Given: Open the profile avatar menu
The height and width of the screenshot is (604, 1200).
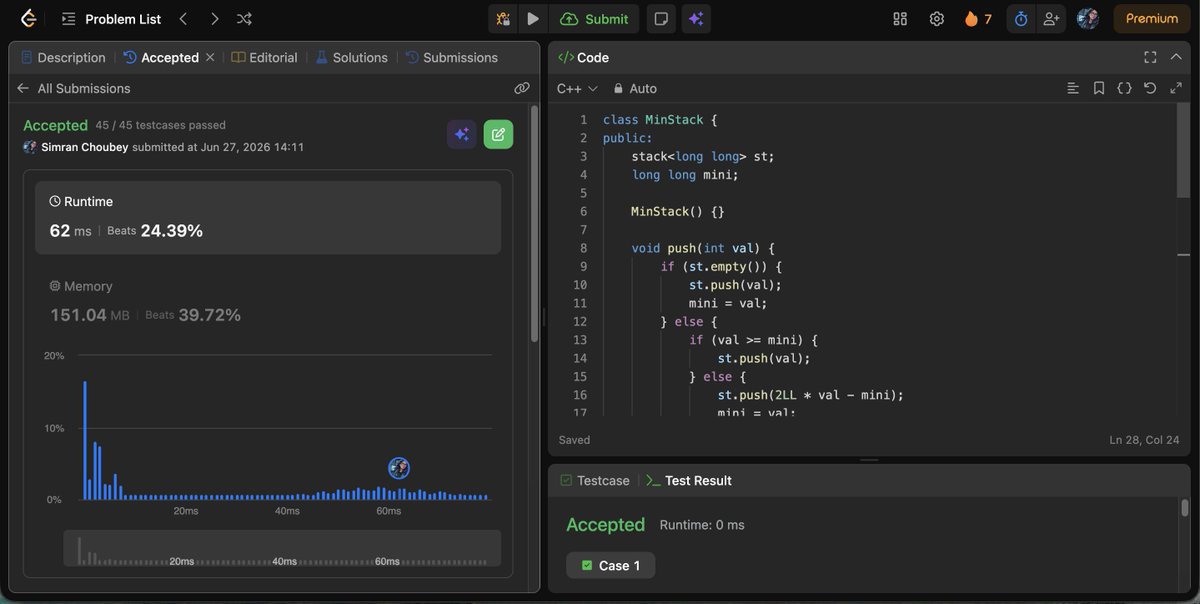Looking at the screenshot, I should point(1088,19).
